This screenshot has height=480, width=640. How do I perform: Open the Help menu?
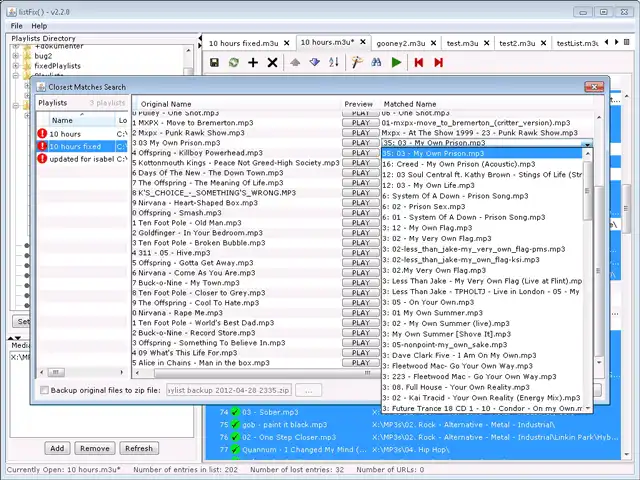[x=39, y=26]
